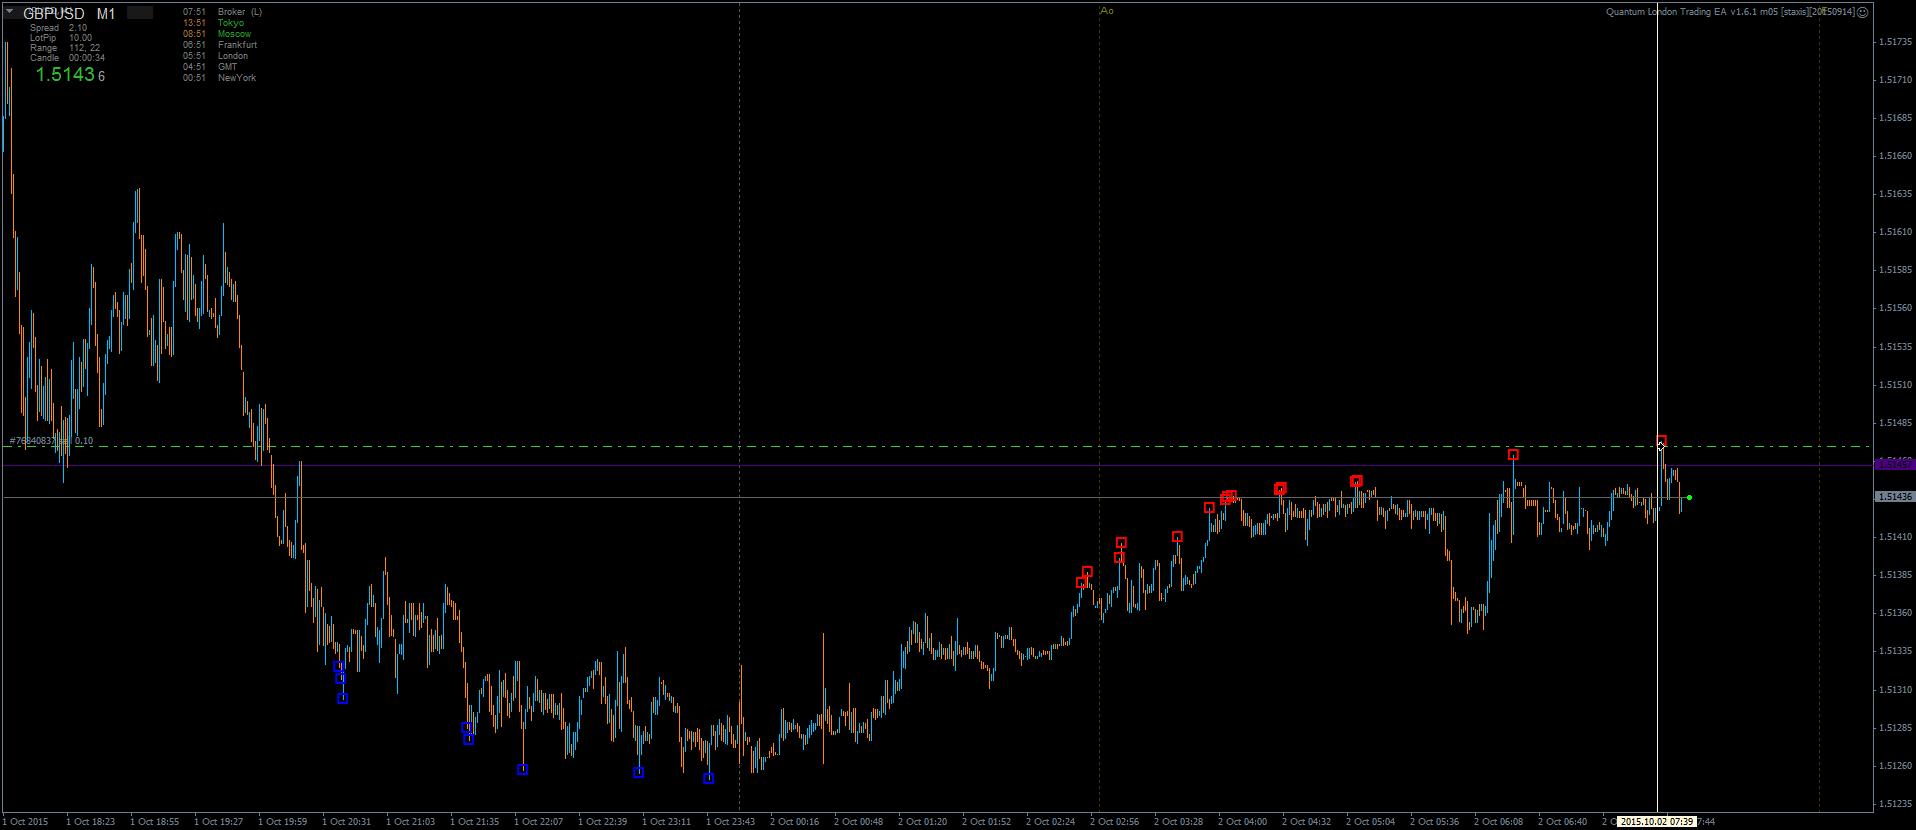Image resolution: width=1916 pixels, height=830 pixels.
Task: Click the Spread 2.10 info row
Action: 58,28
